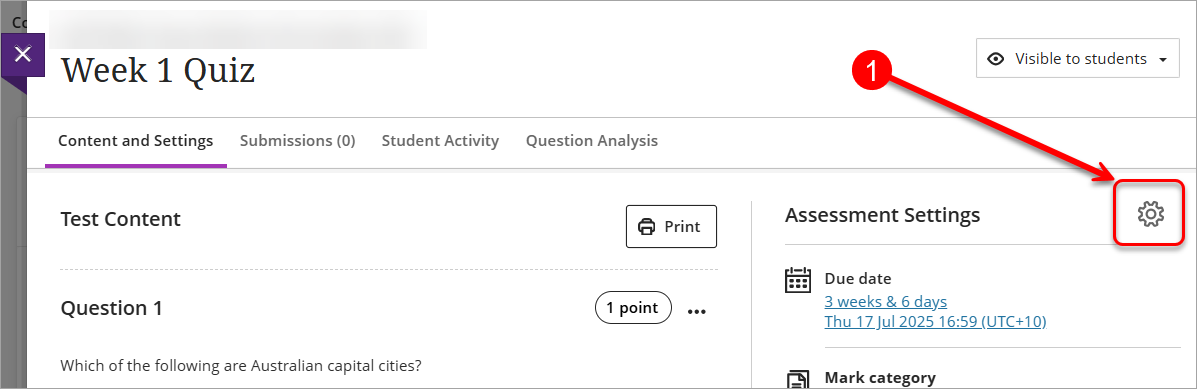Open Question 1 three-dot options menu
1197x389 pixels.
(x=697, y=310)
